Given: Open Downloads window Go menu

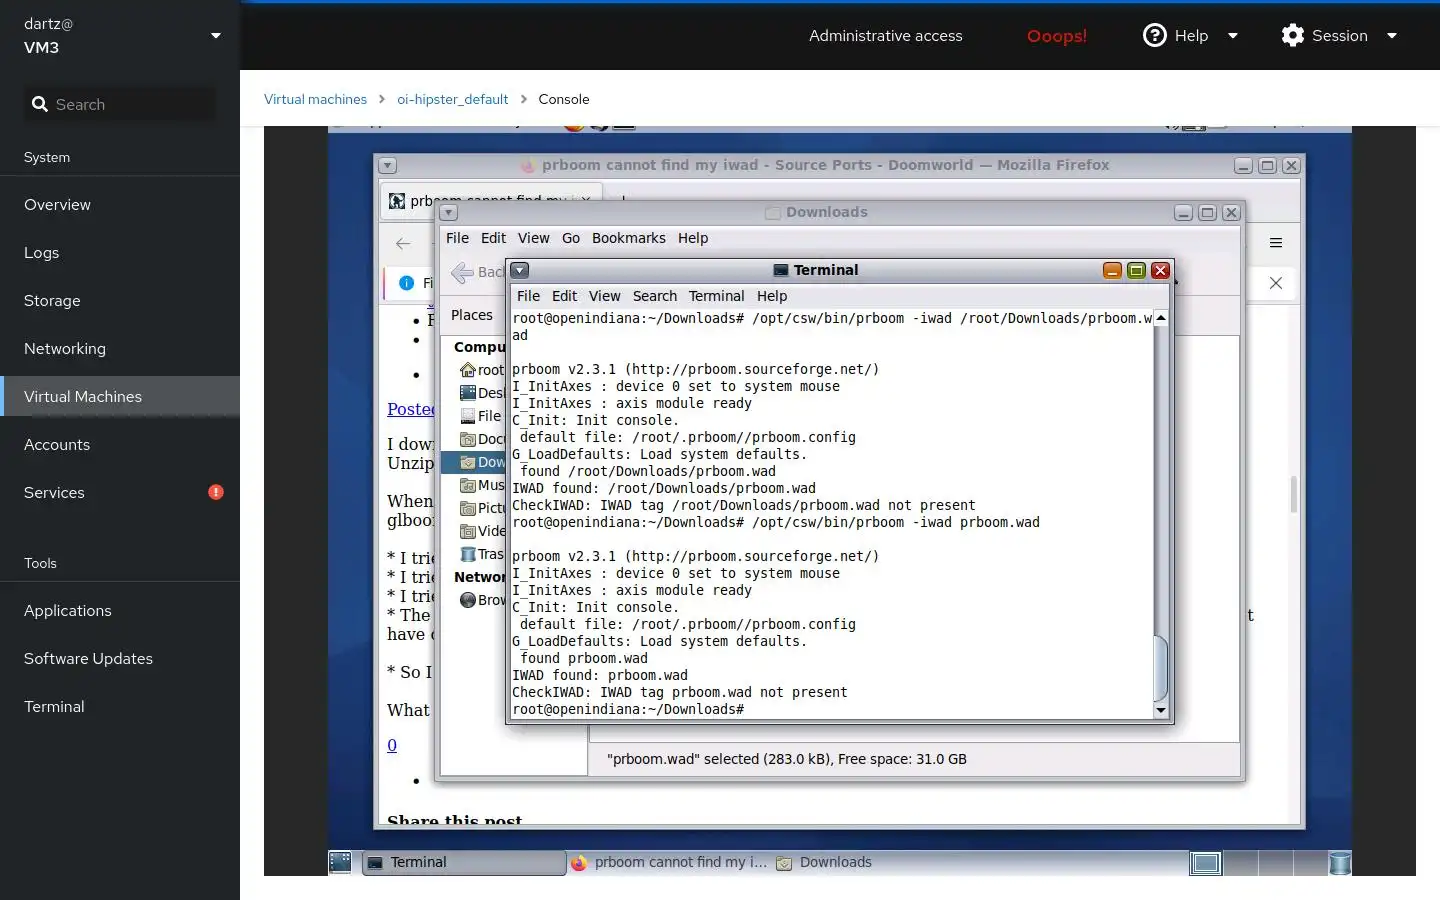Looking at the screenshot, I should tap(571, 238).
